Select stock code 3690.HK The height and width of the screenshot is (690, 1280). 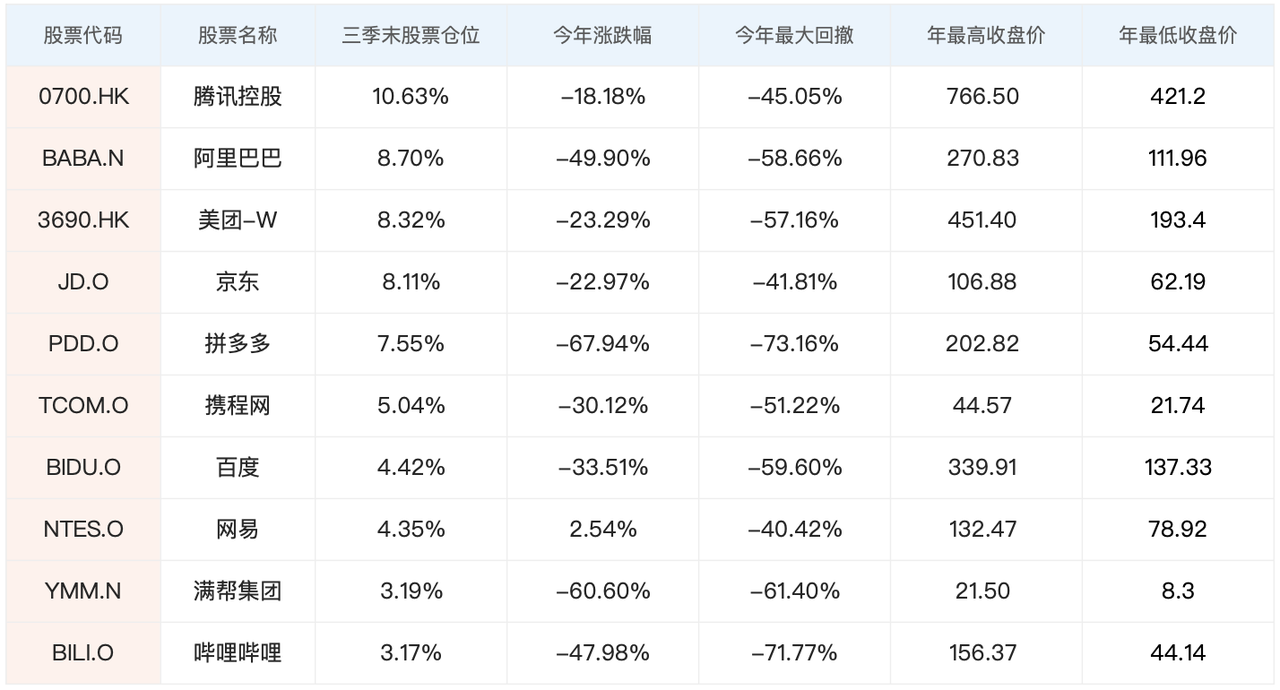point(84,220)
